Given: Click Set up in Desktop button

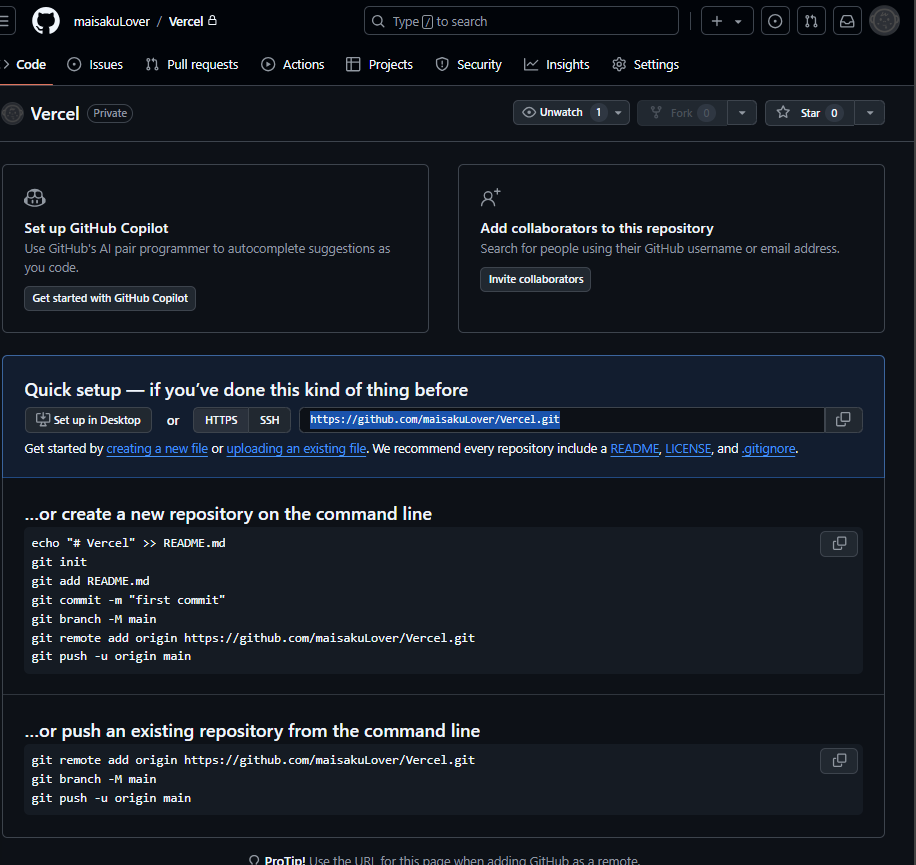Looking at the screenshot, I should click(x=88, y=420).
